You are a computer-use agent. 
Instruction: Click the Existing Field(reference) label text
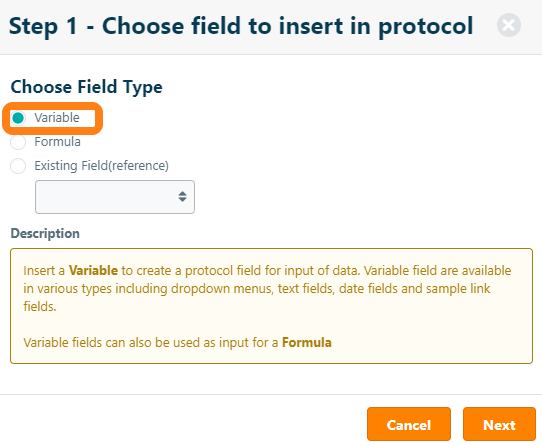(101, 166)
